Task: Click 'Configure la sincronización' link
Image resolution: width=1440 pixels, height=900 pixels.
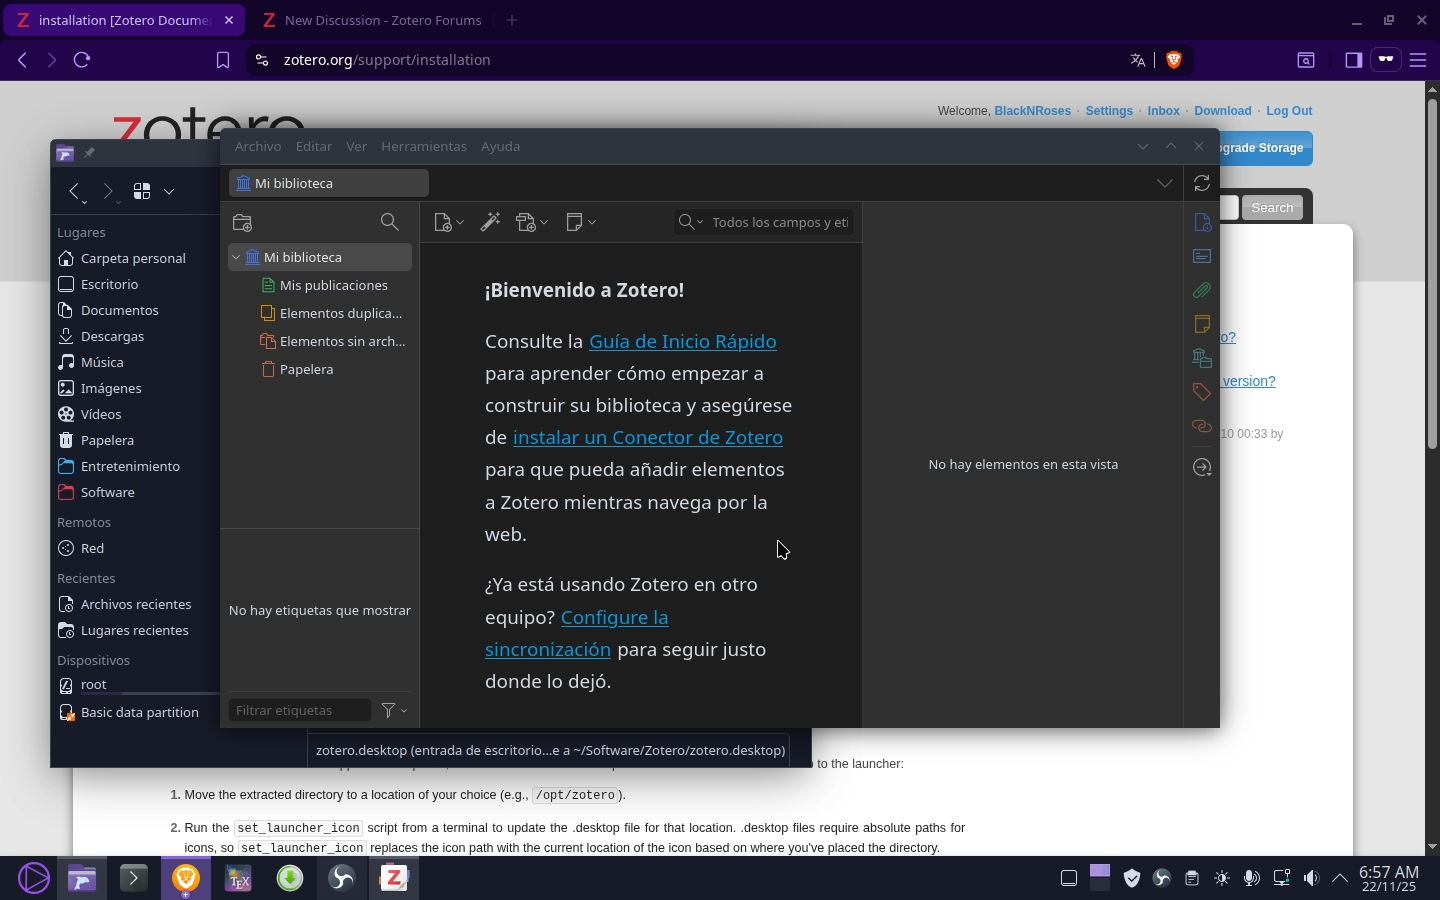Action: [x=577, y=633]
